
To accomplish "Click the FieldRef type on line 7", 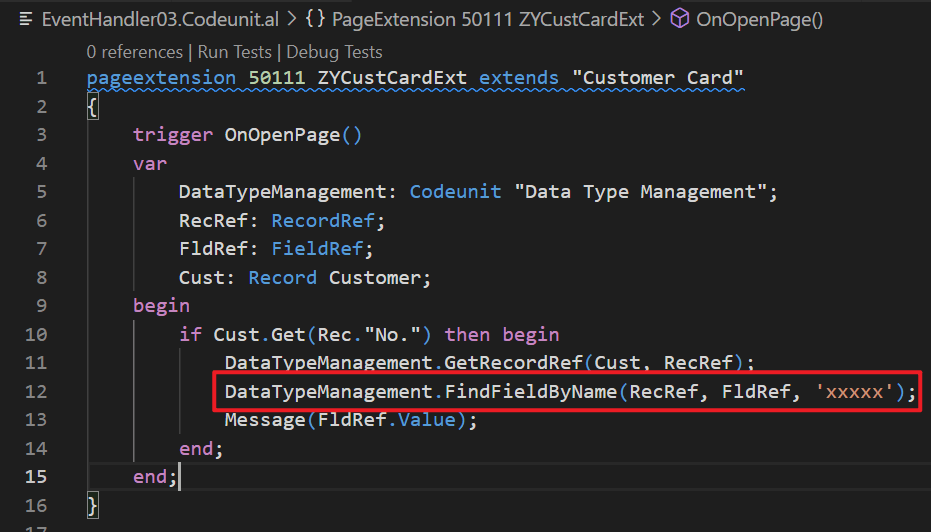I will [317, 249].
